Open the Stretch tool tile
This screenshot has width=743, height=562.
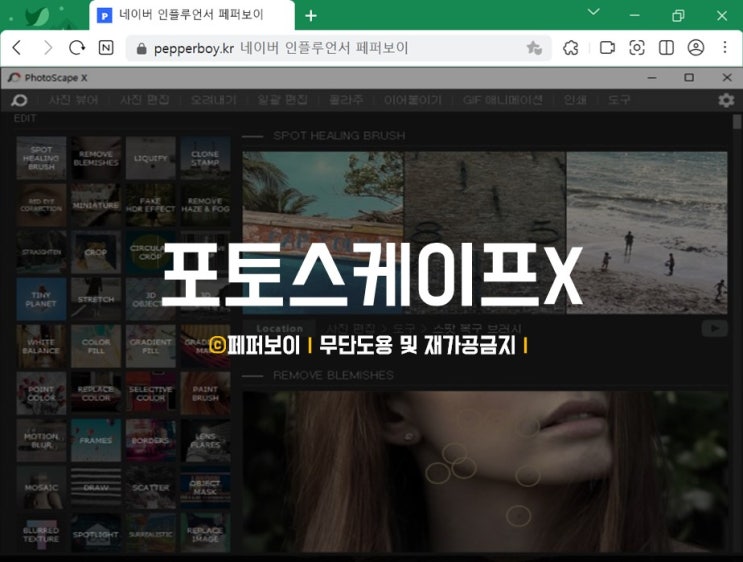96,299
